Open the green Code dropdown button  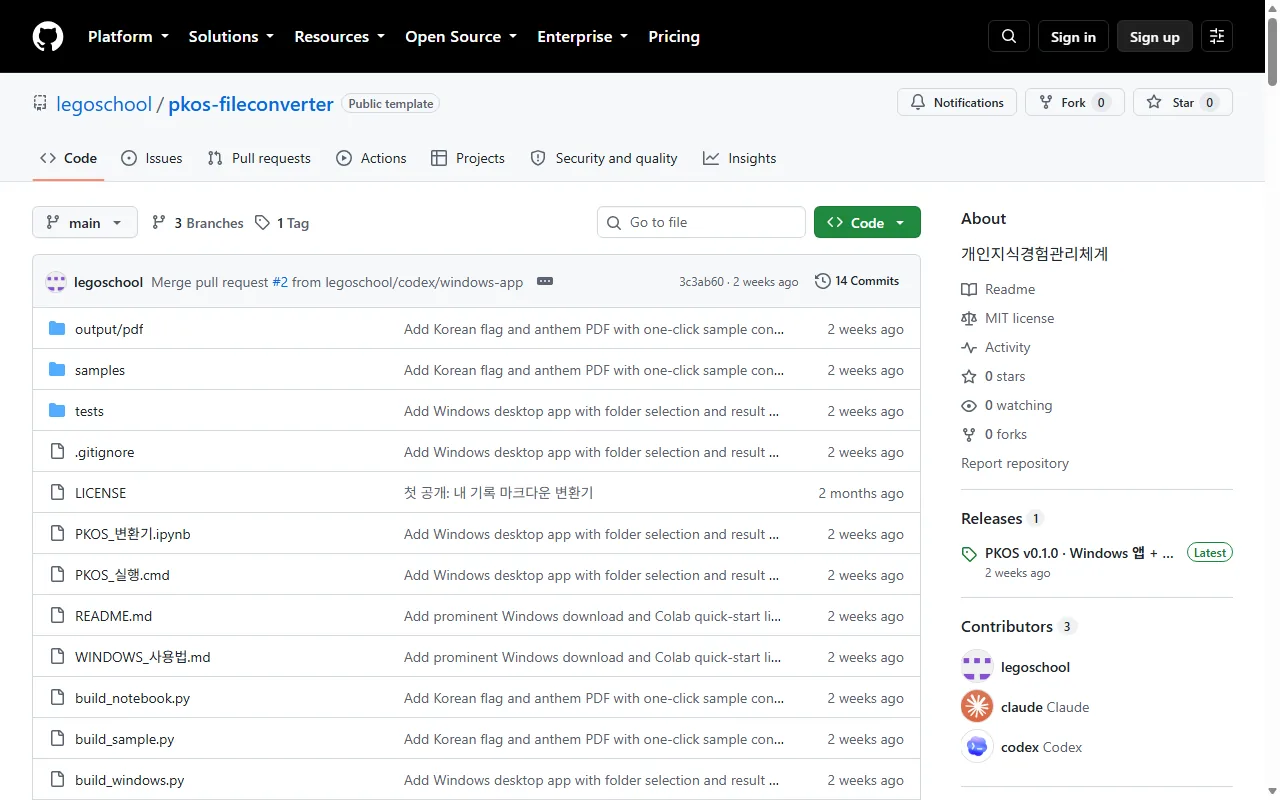[x=867, y=223]
